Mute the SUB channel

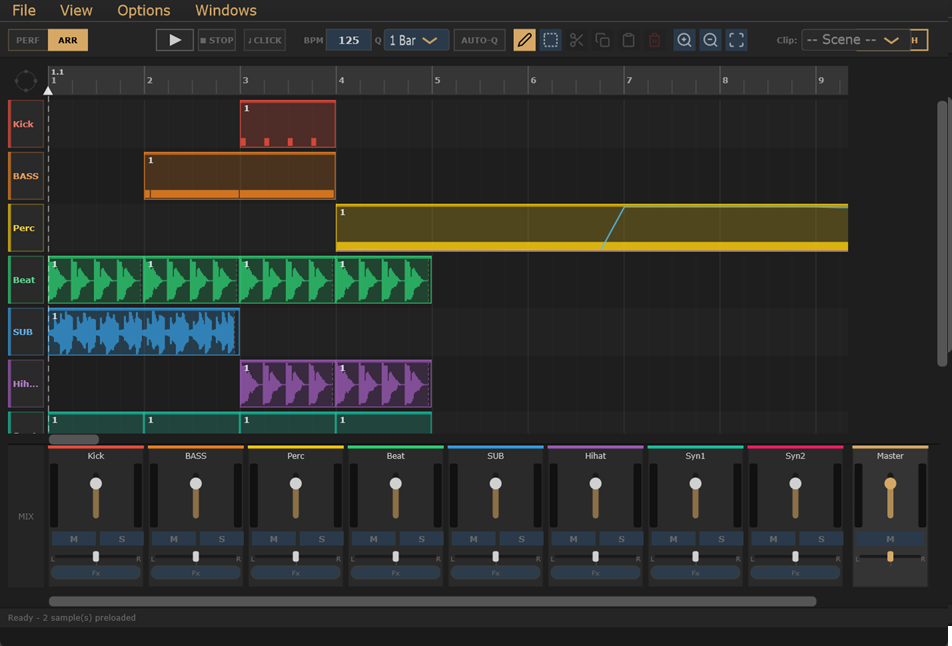474,539
